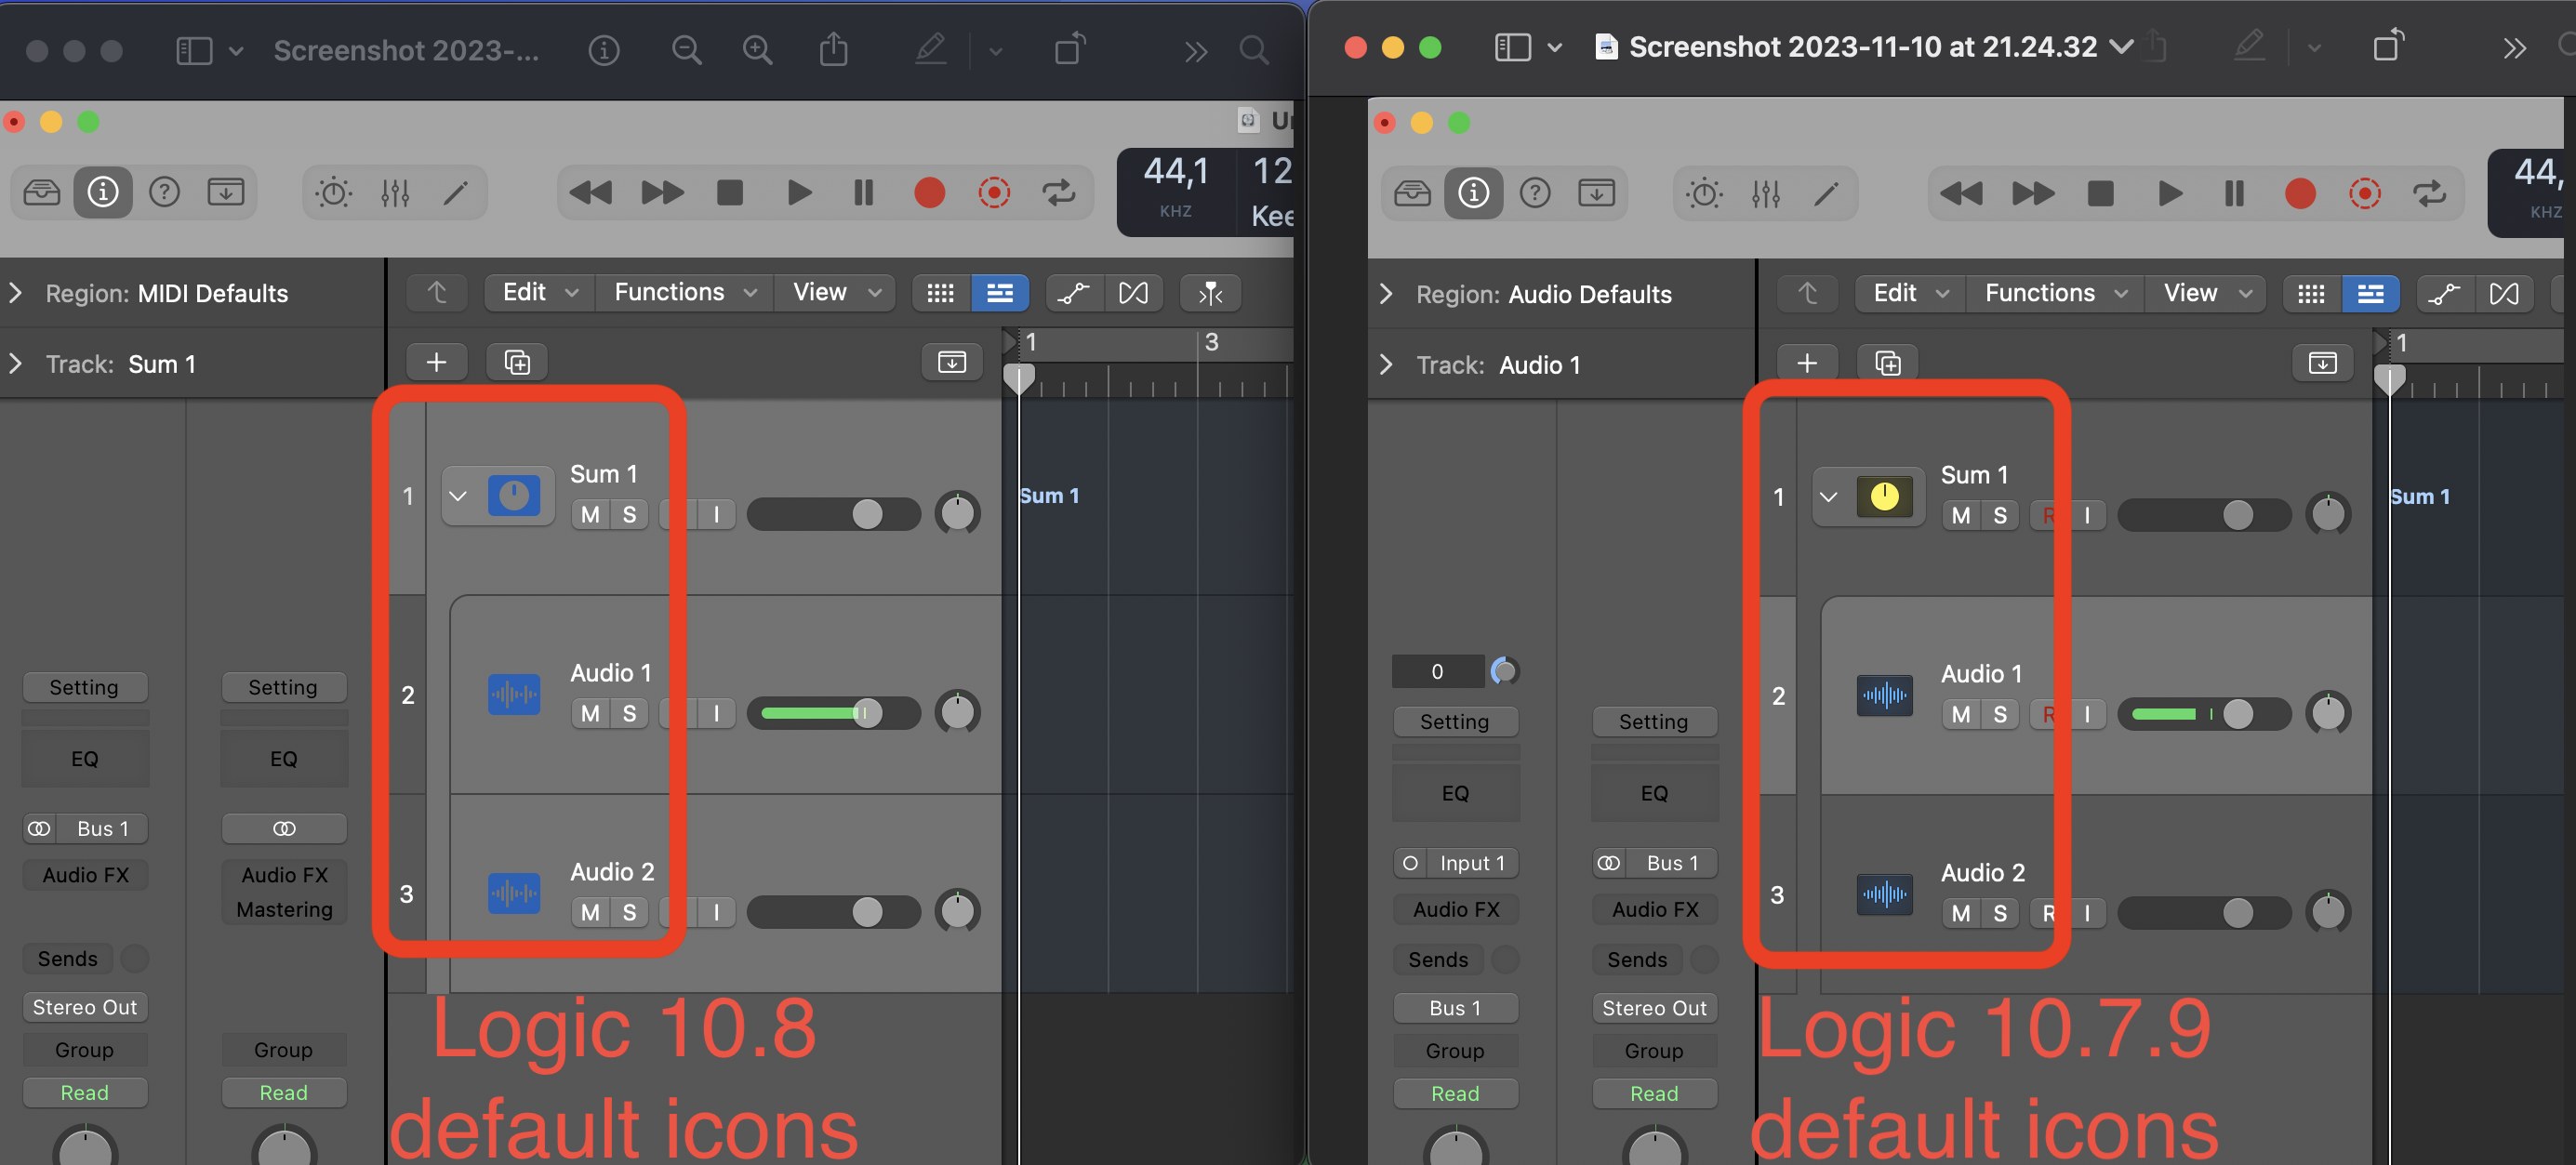Image resolution: width=2576 pixels, height=1165 pixels.
Task: Solo Sum 1 track in right Logic window
Action: [x=2000, y=516]
